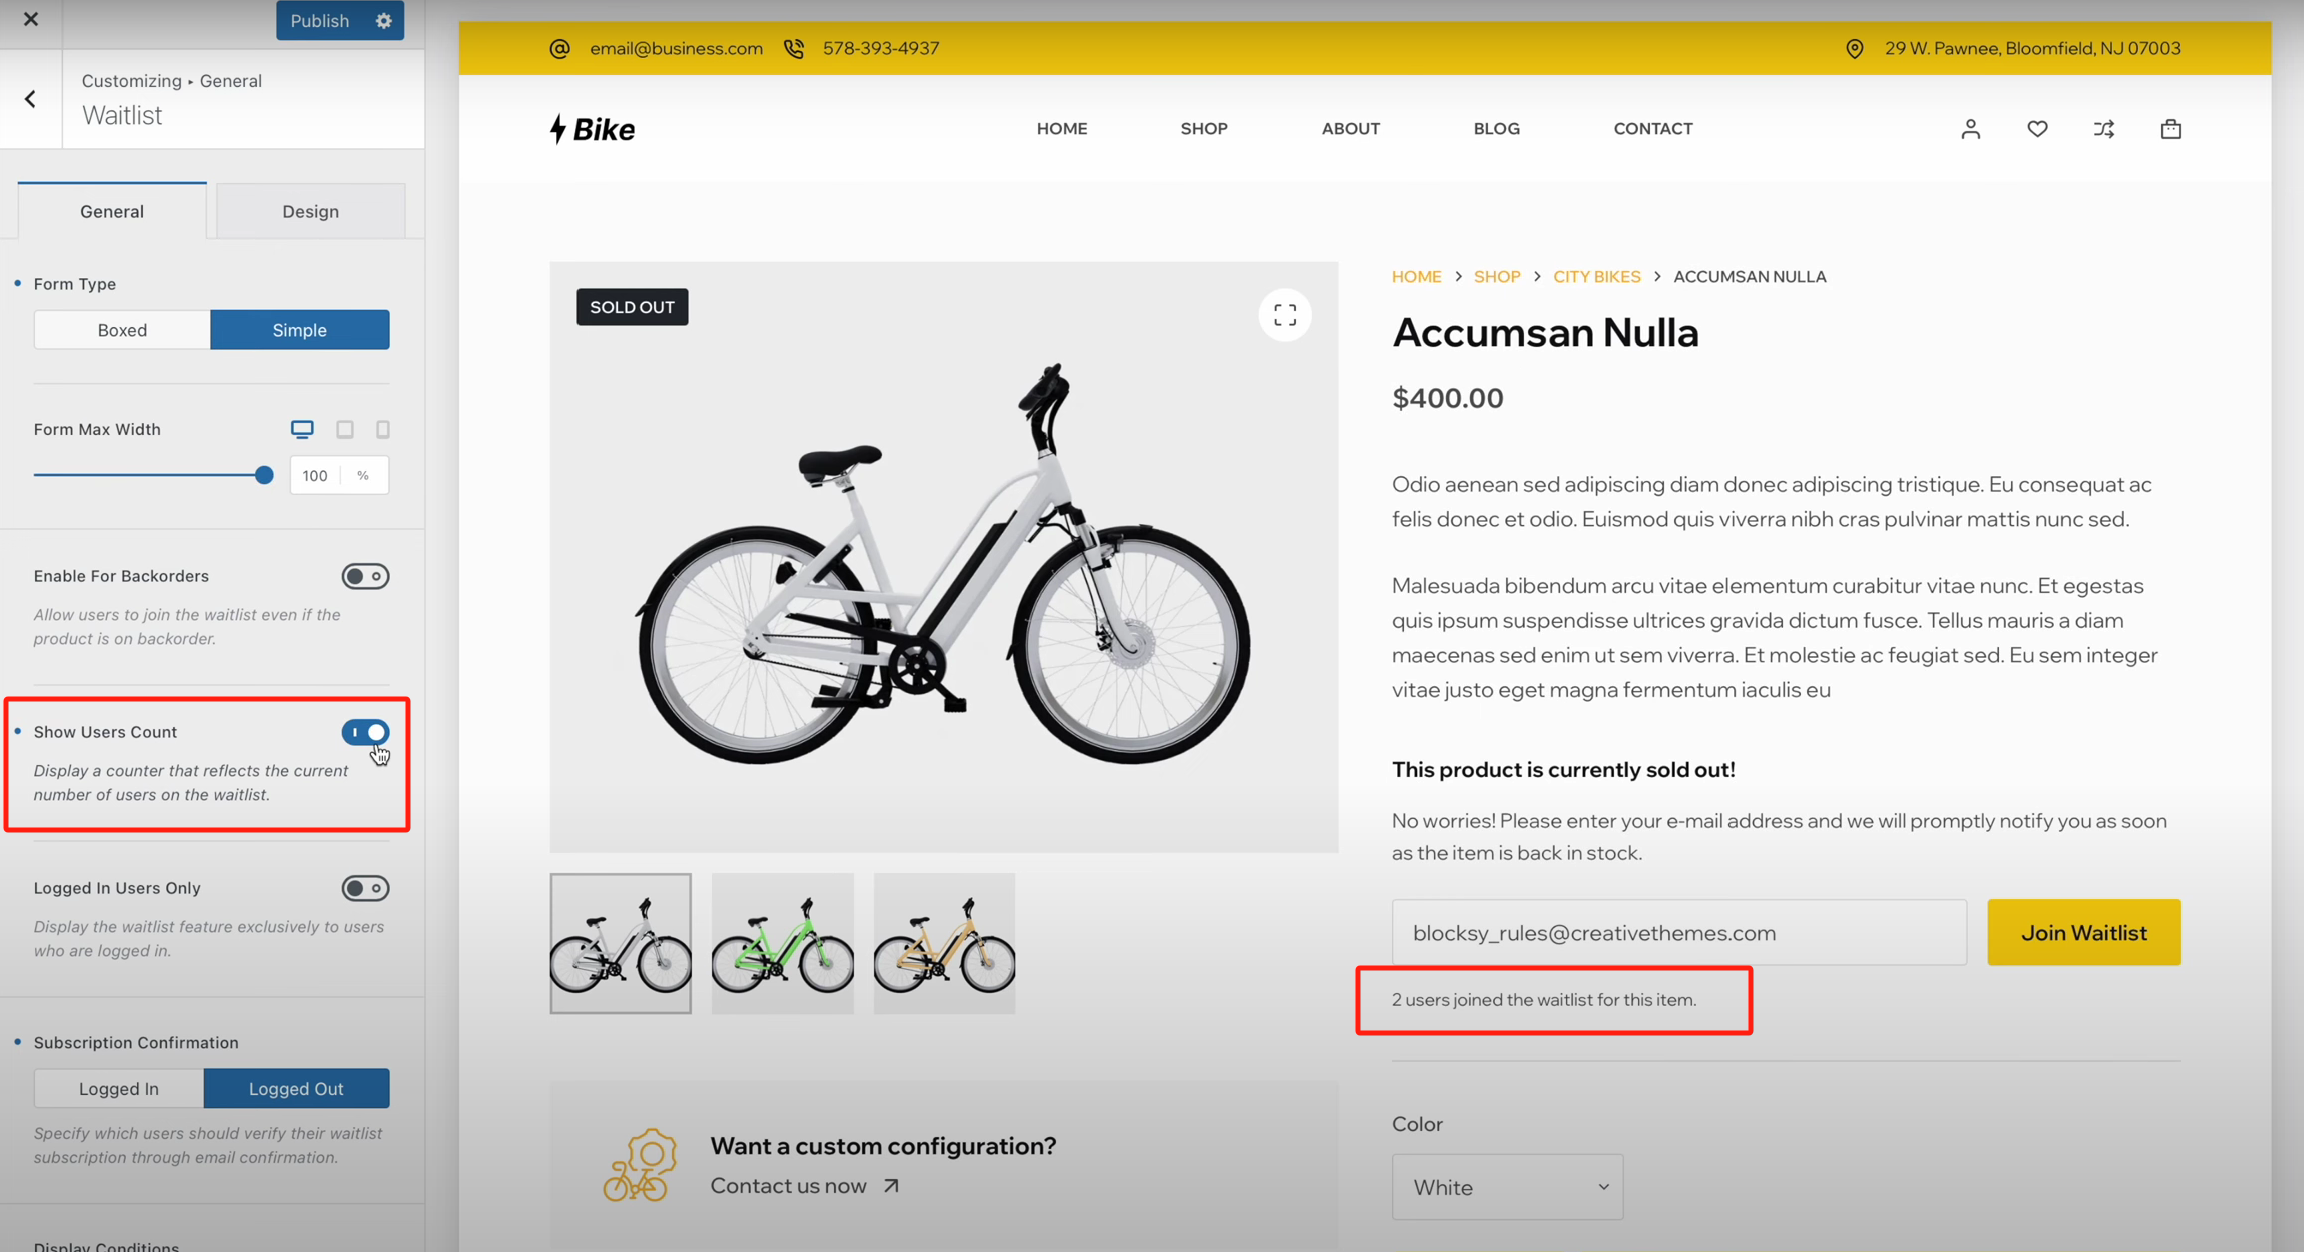Expand the product image to fullscreen
The width and height of the screenshot is (2304, 1252).
(1285, 315)
